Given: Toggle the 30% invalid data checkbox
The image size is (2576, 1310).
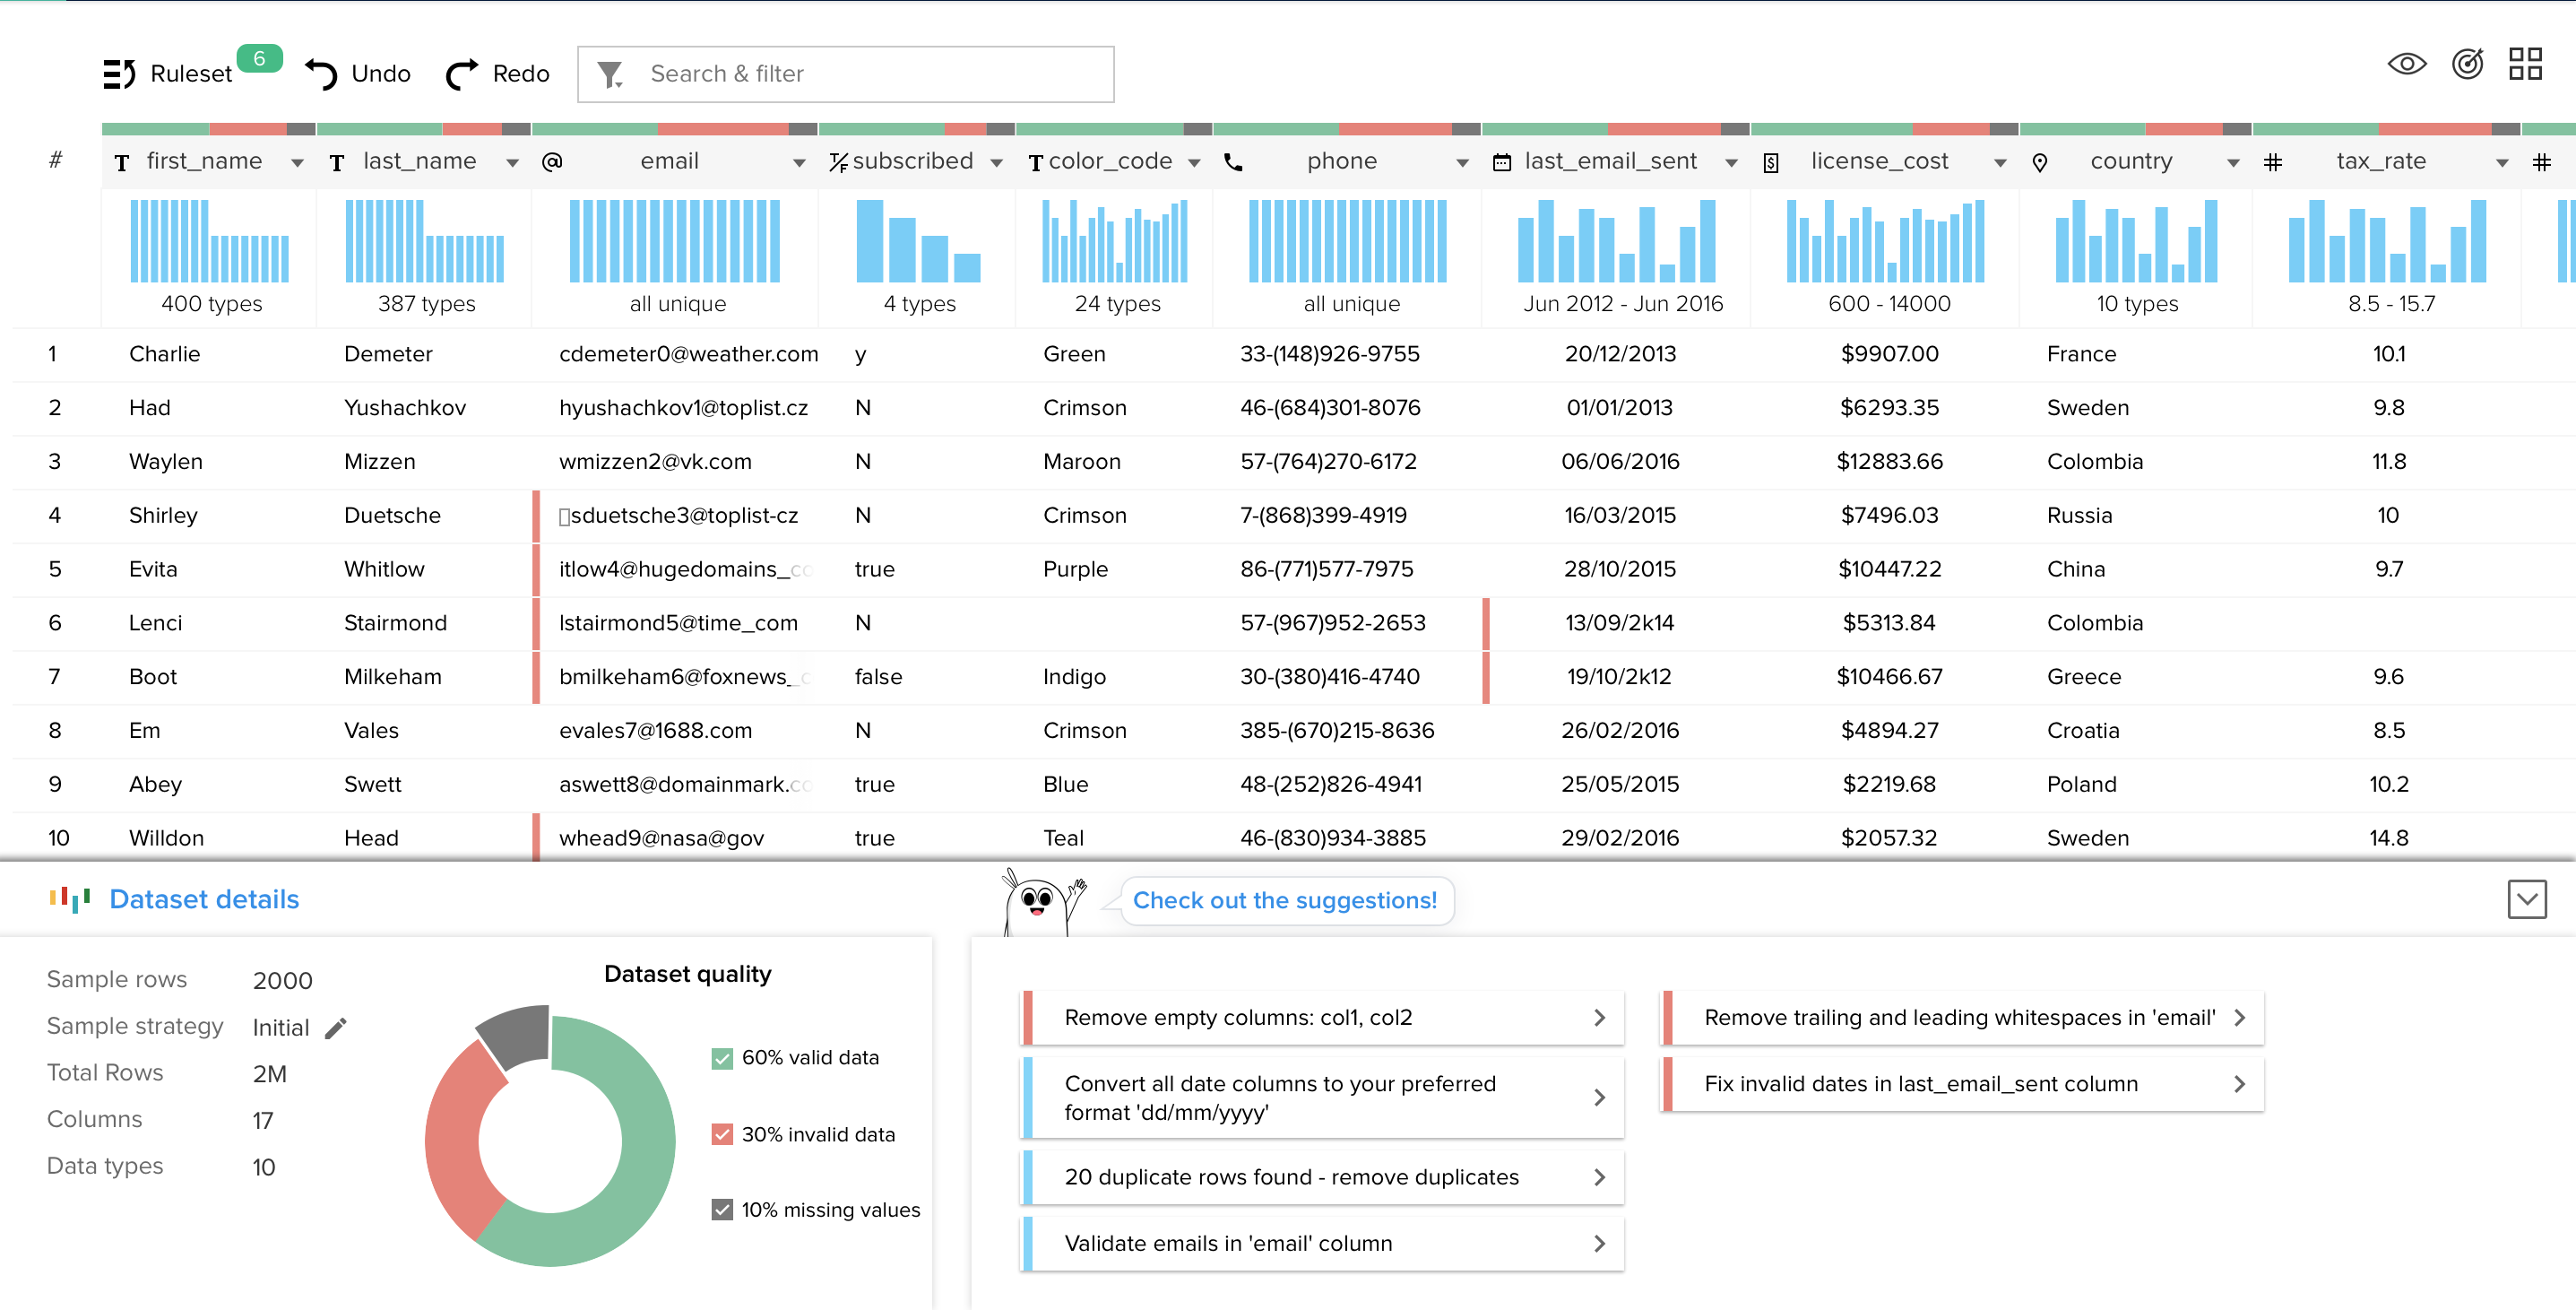Looking at the screenshot, I should pos(722,1135).
